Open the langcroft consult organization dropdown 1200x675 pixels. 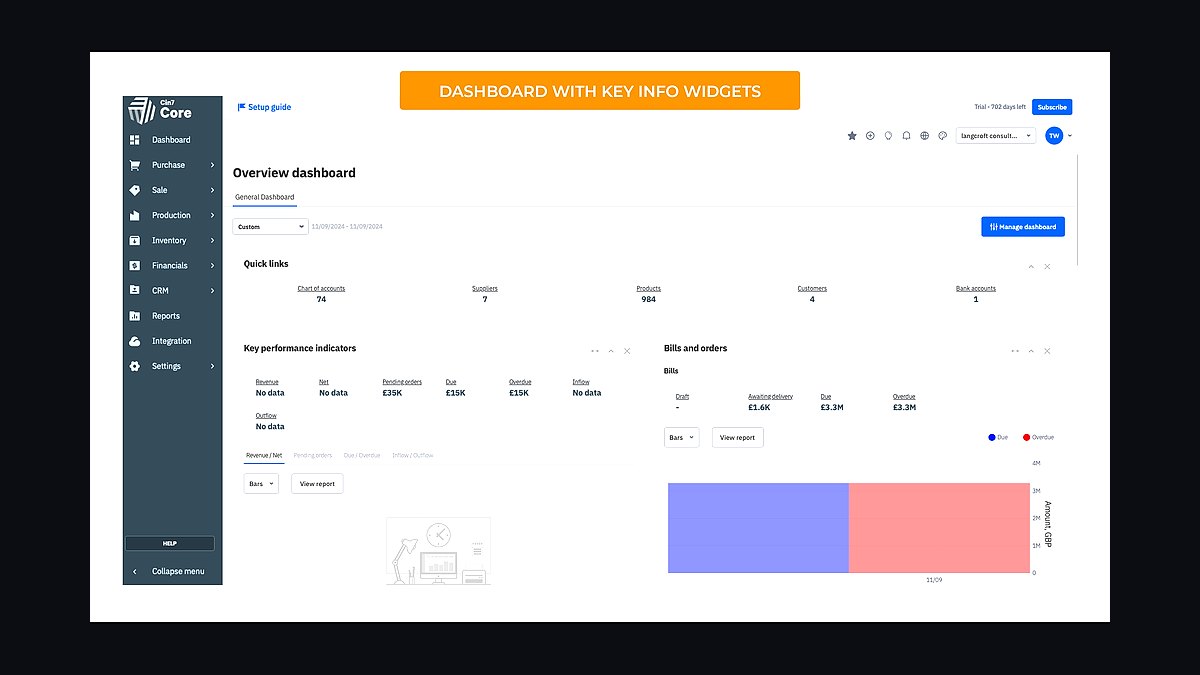995,135
